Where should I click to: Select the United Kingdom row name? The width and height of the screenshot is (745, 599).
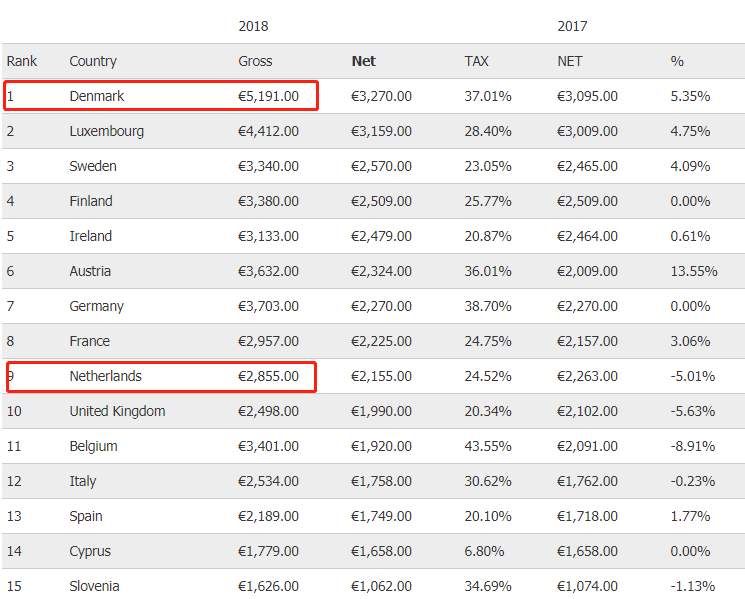(x=117, y=411)
